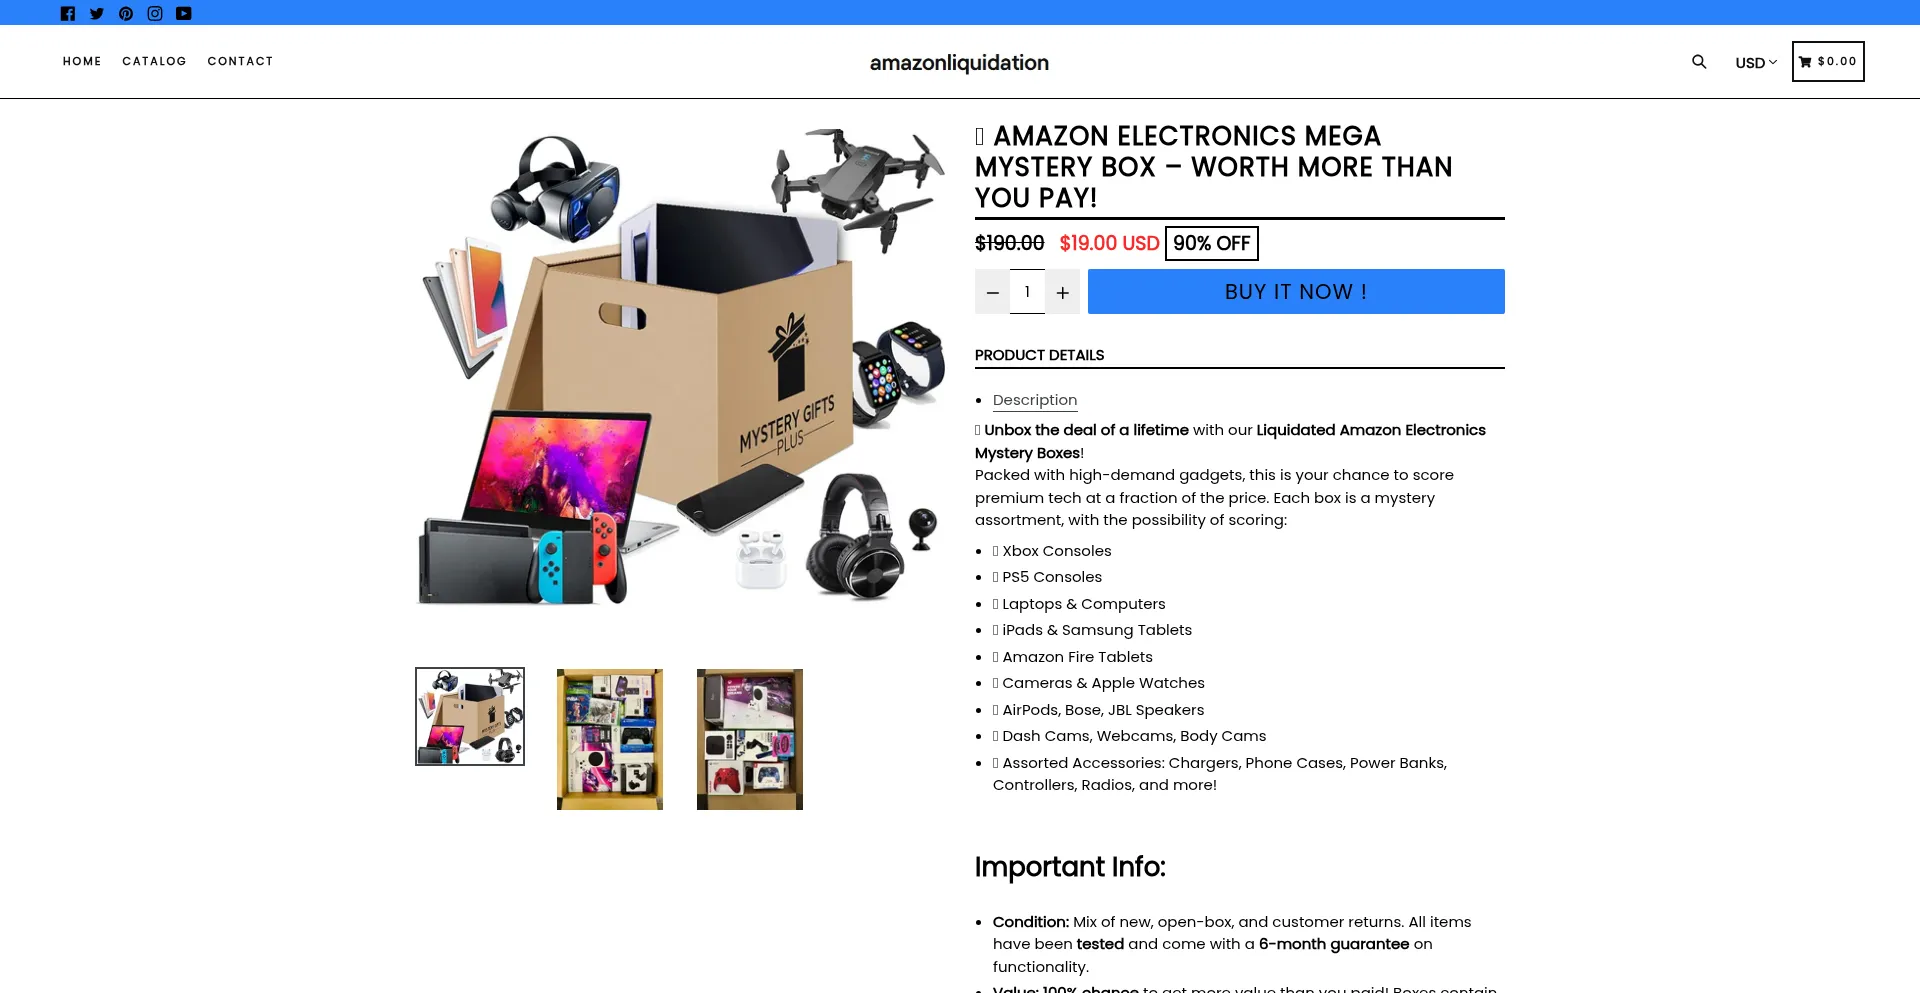Click the amazonliquidation store logo
Screen dimensions: 1920x993
(x=959, y=63)
